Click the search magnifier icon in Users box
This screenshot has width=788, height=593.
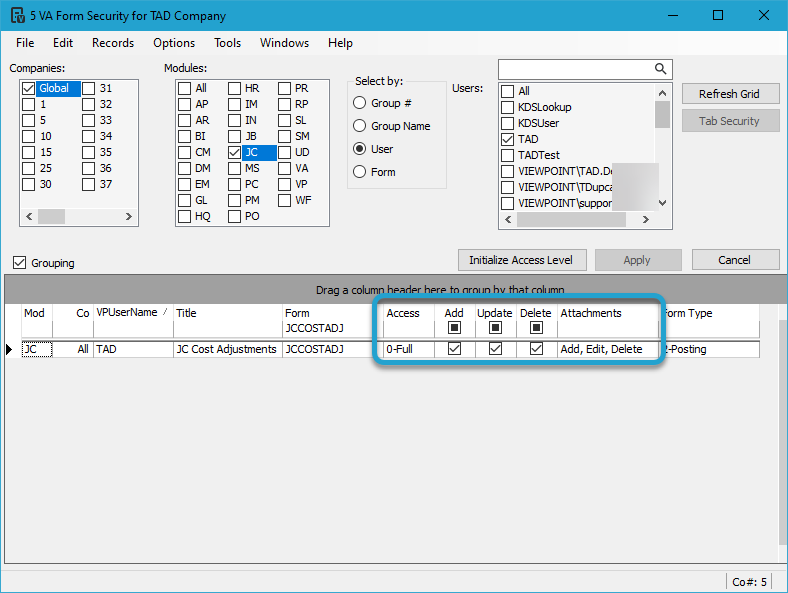point(660,69)
